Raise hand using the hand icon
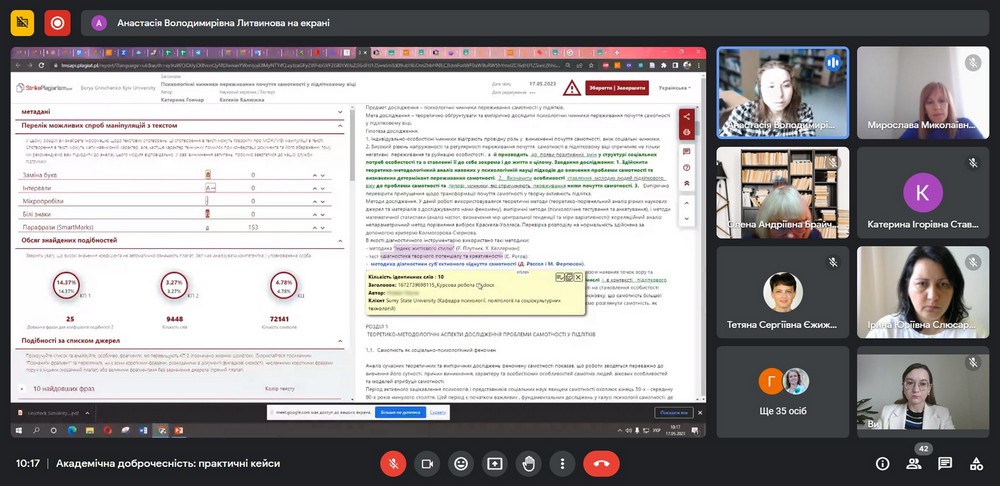Viewport: 1000px width, 486px height. point(529,463)
